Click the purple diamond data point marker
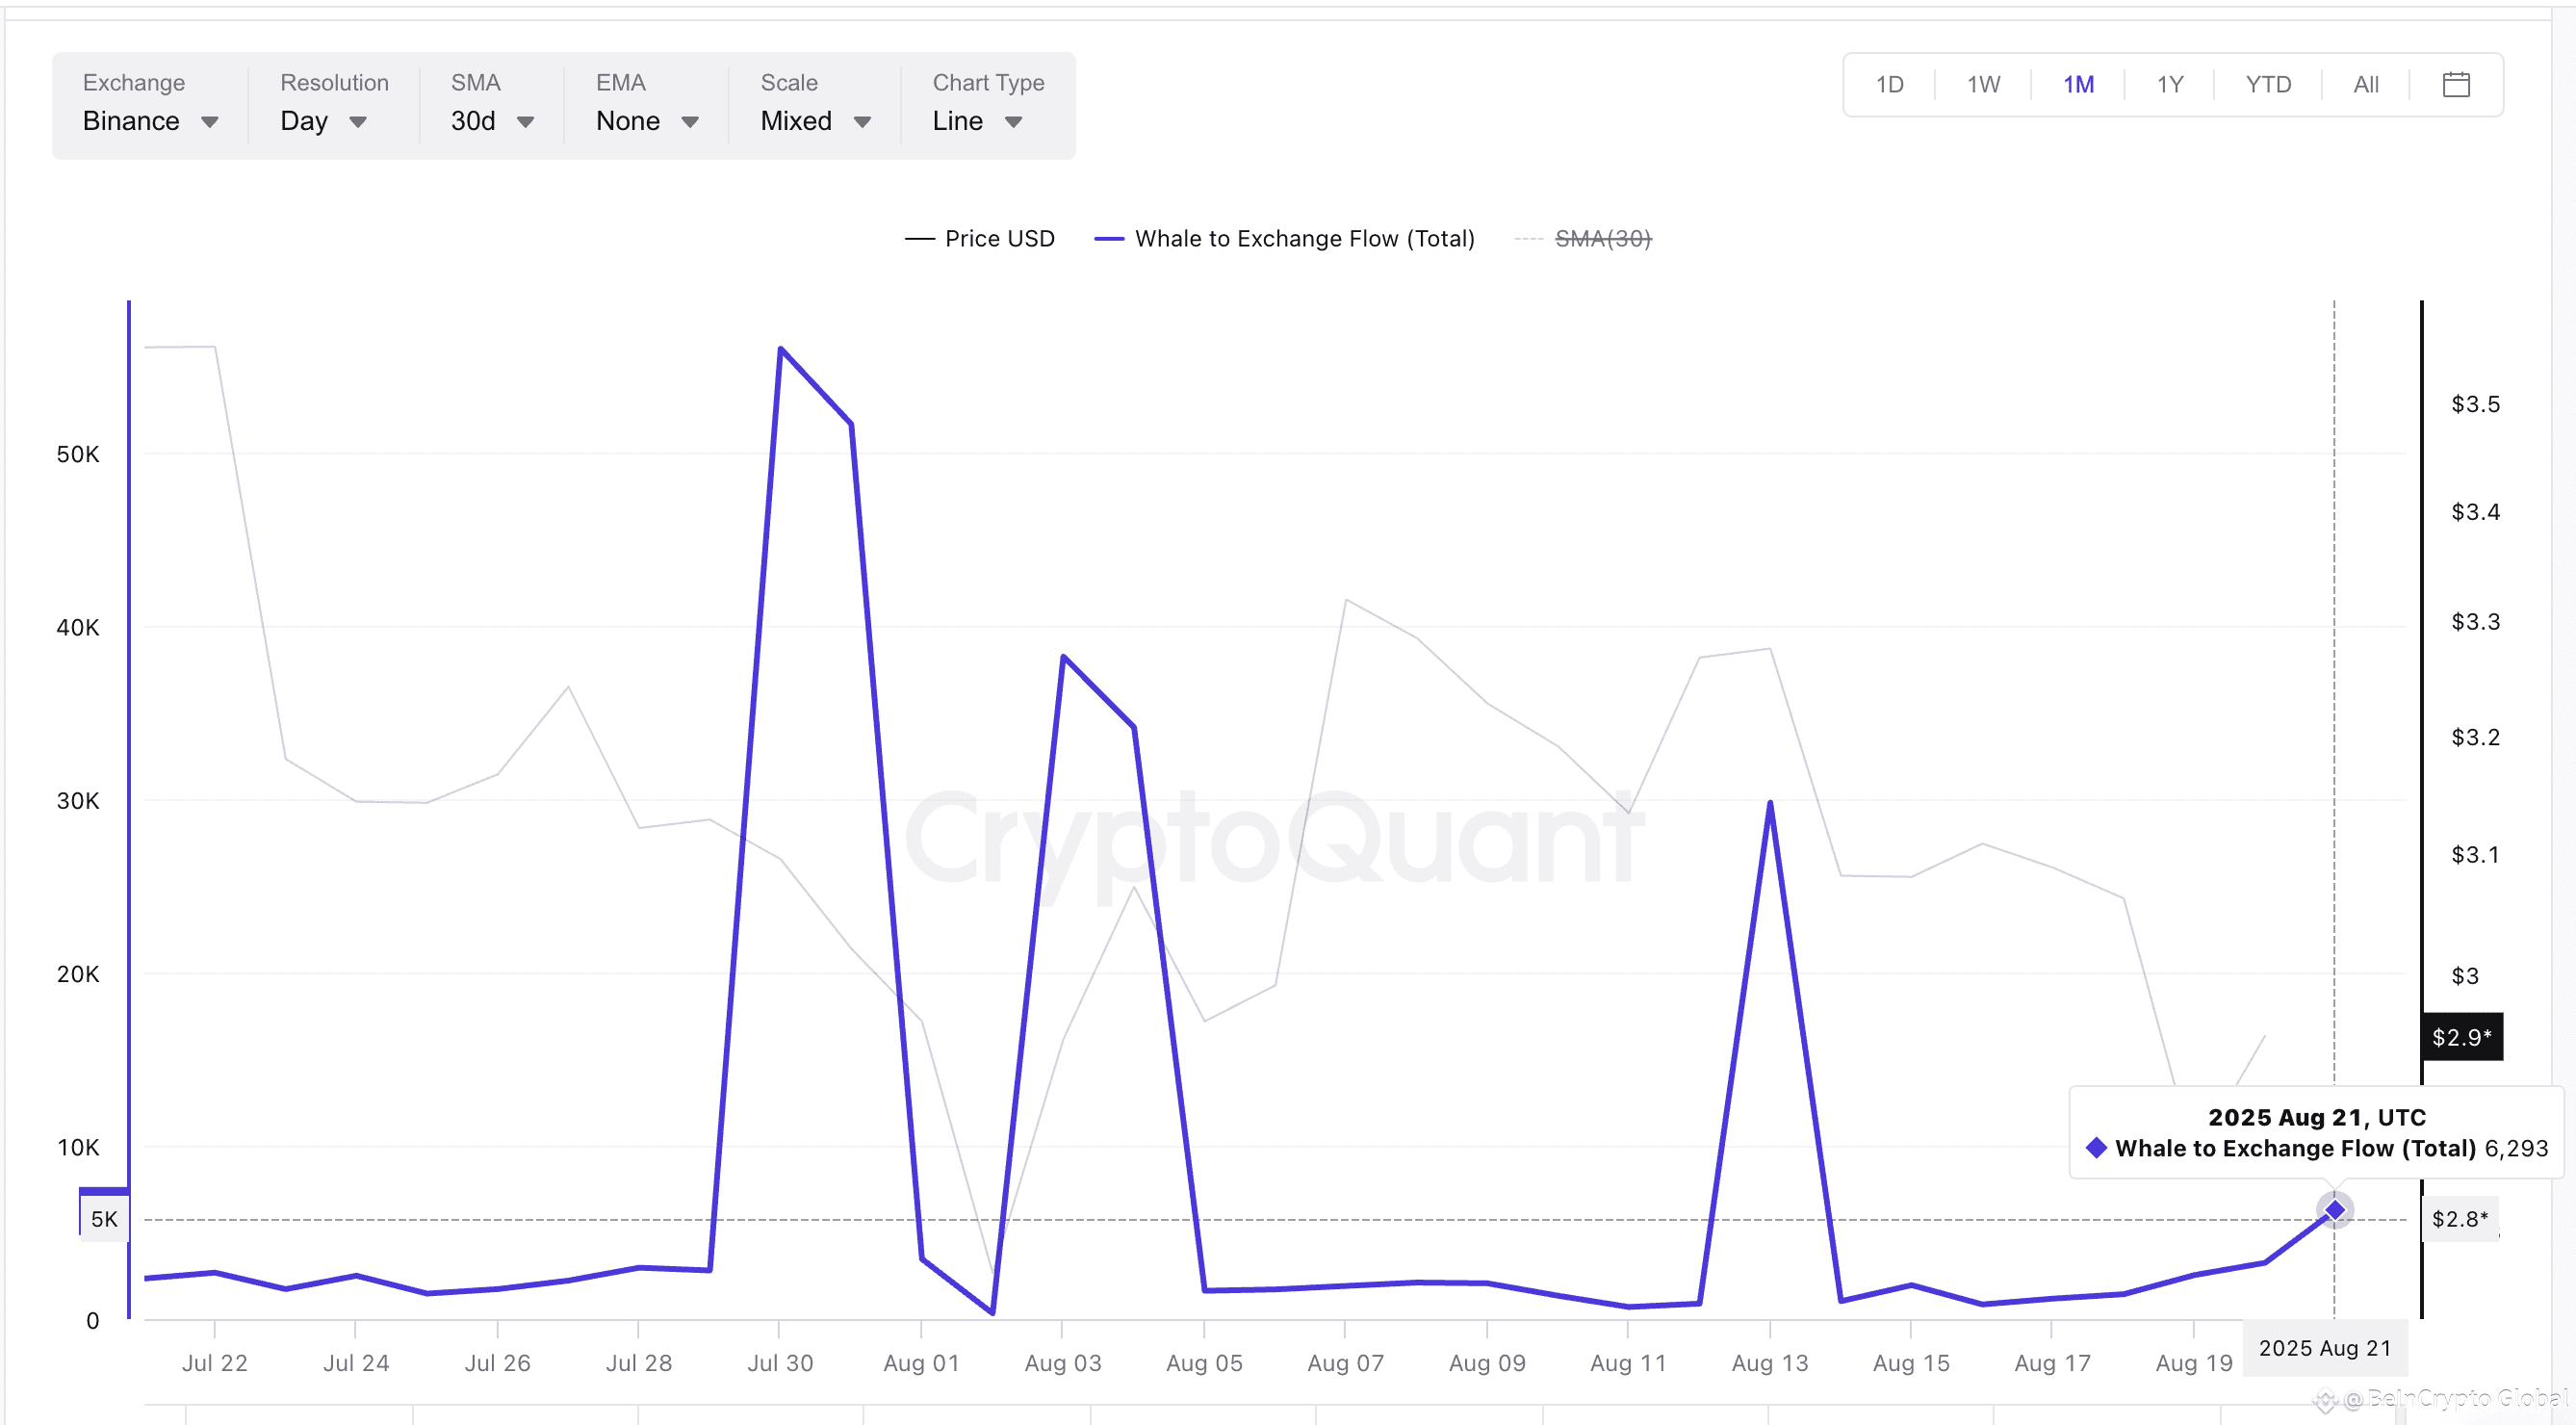This screenshot has width=2576, height=1425. 2334,1210
